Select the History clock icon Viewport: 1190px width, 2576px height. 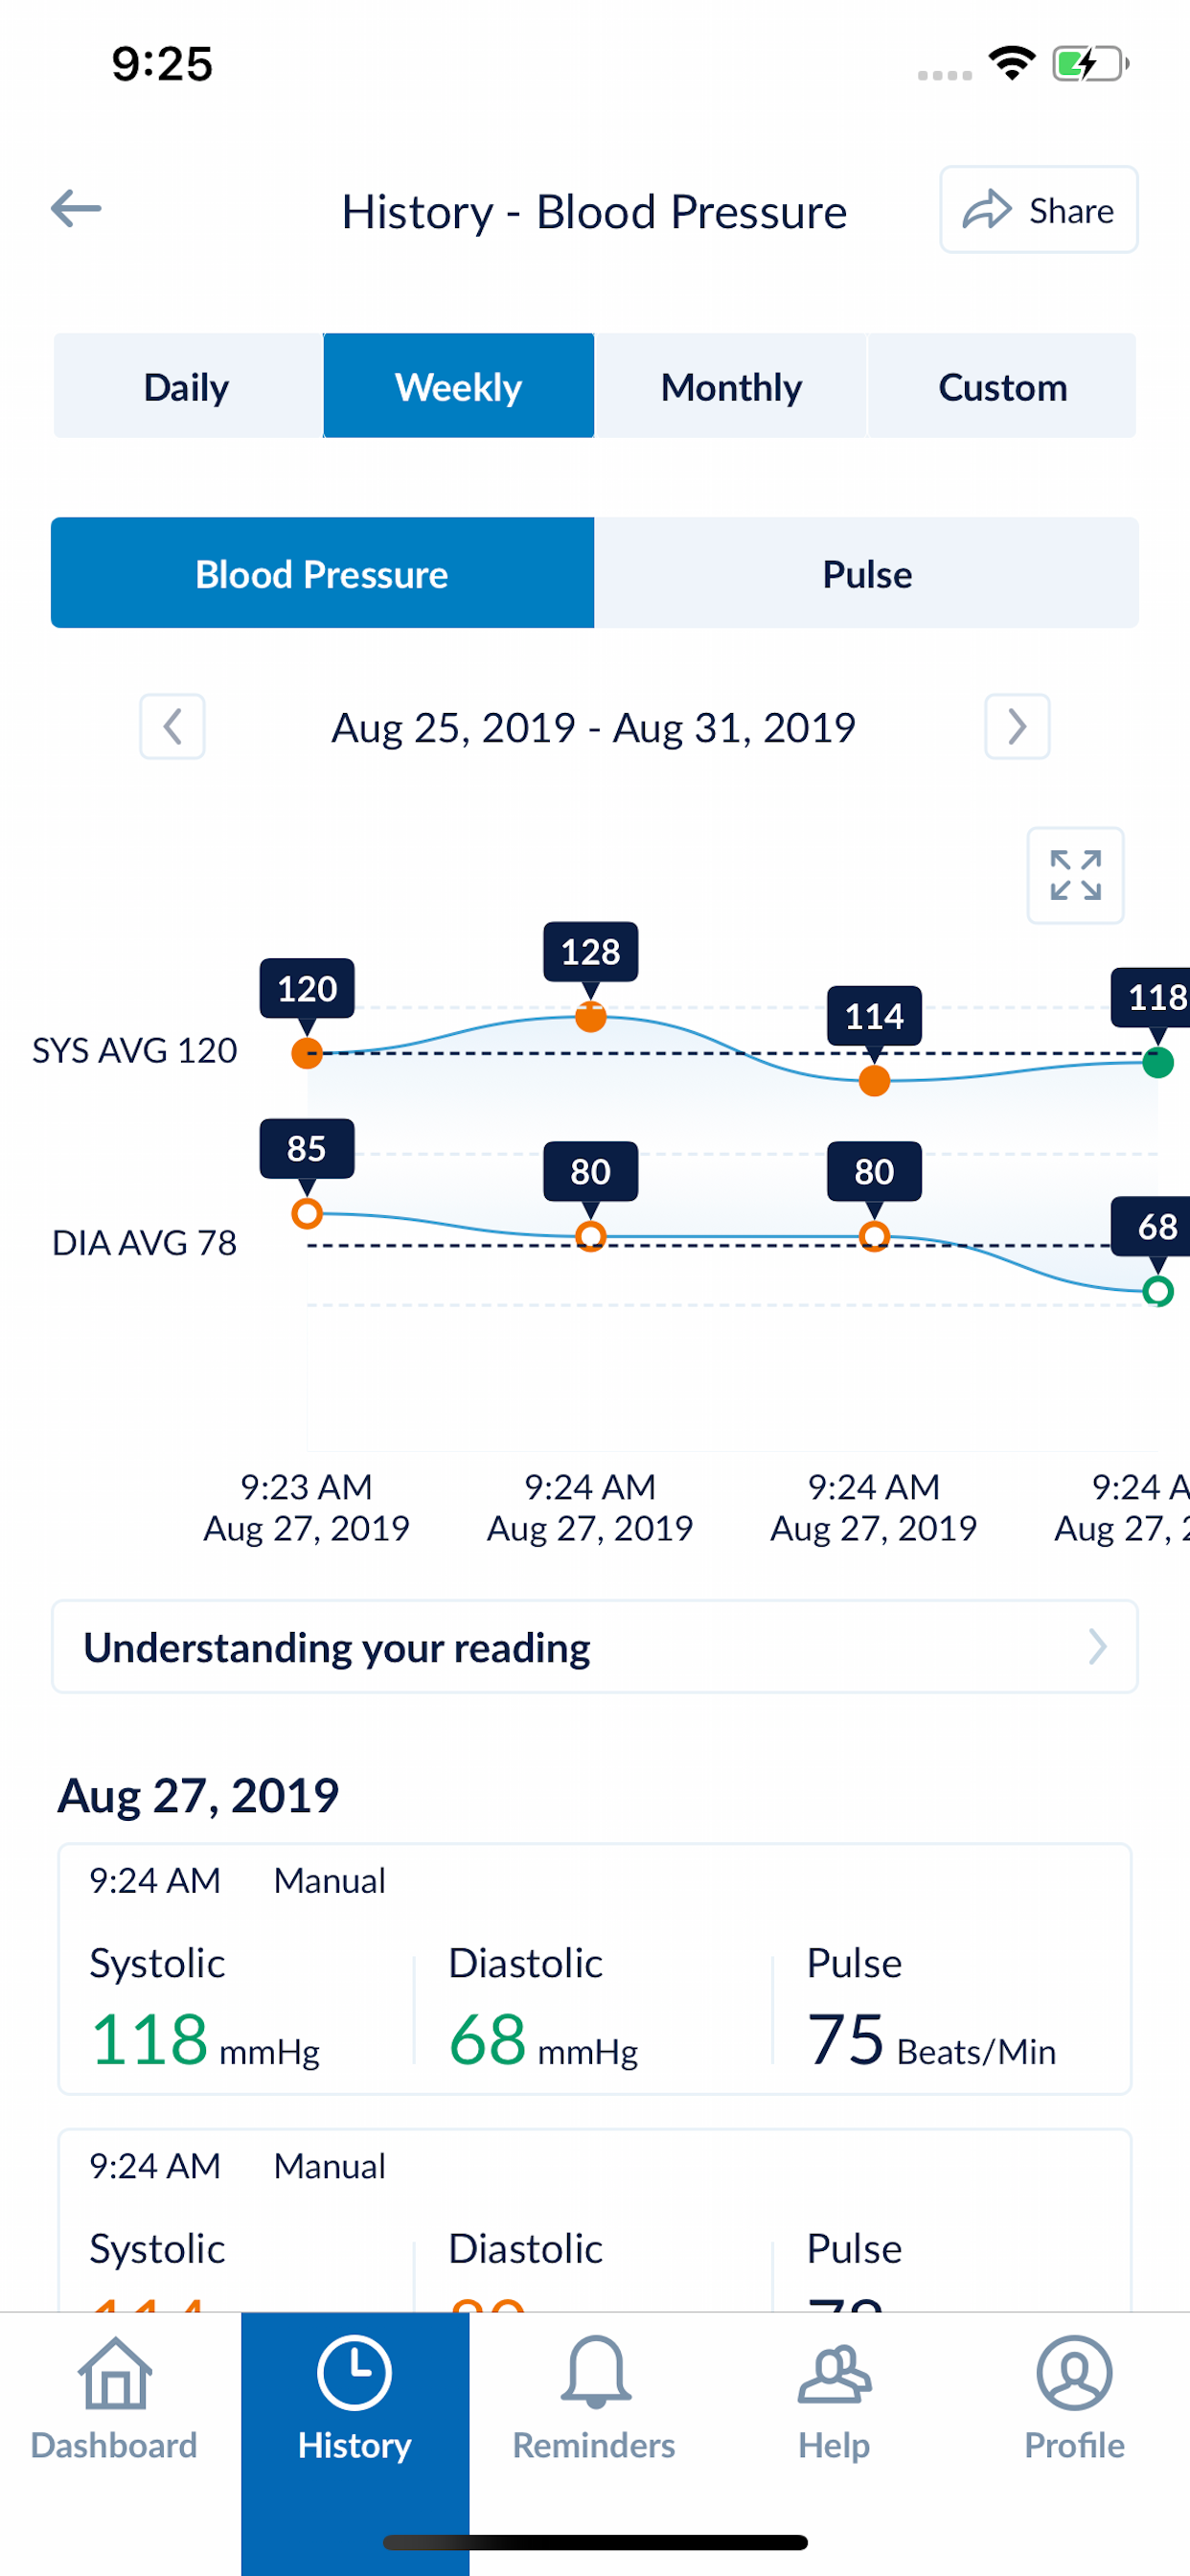[354, 2372]
